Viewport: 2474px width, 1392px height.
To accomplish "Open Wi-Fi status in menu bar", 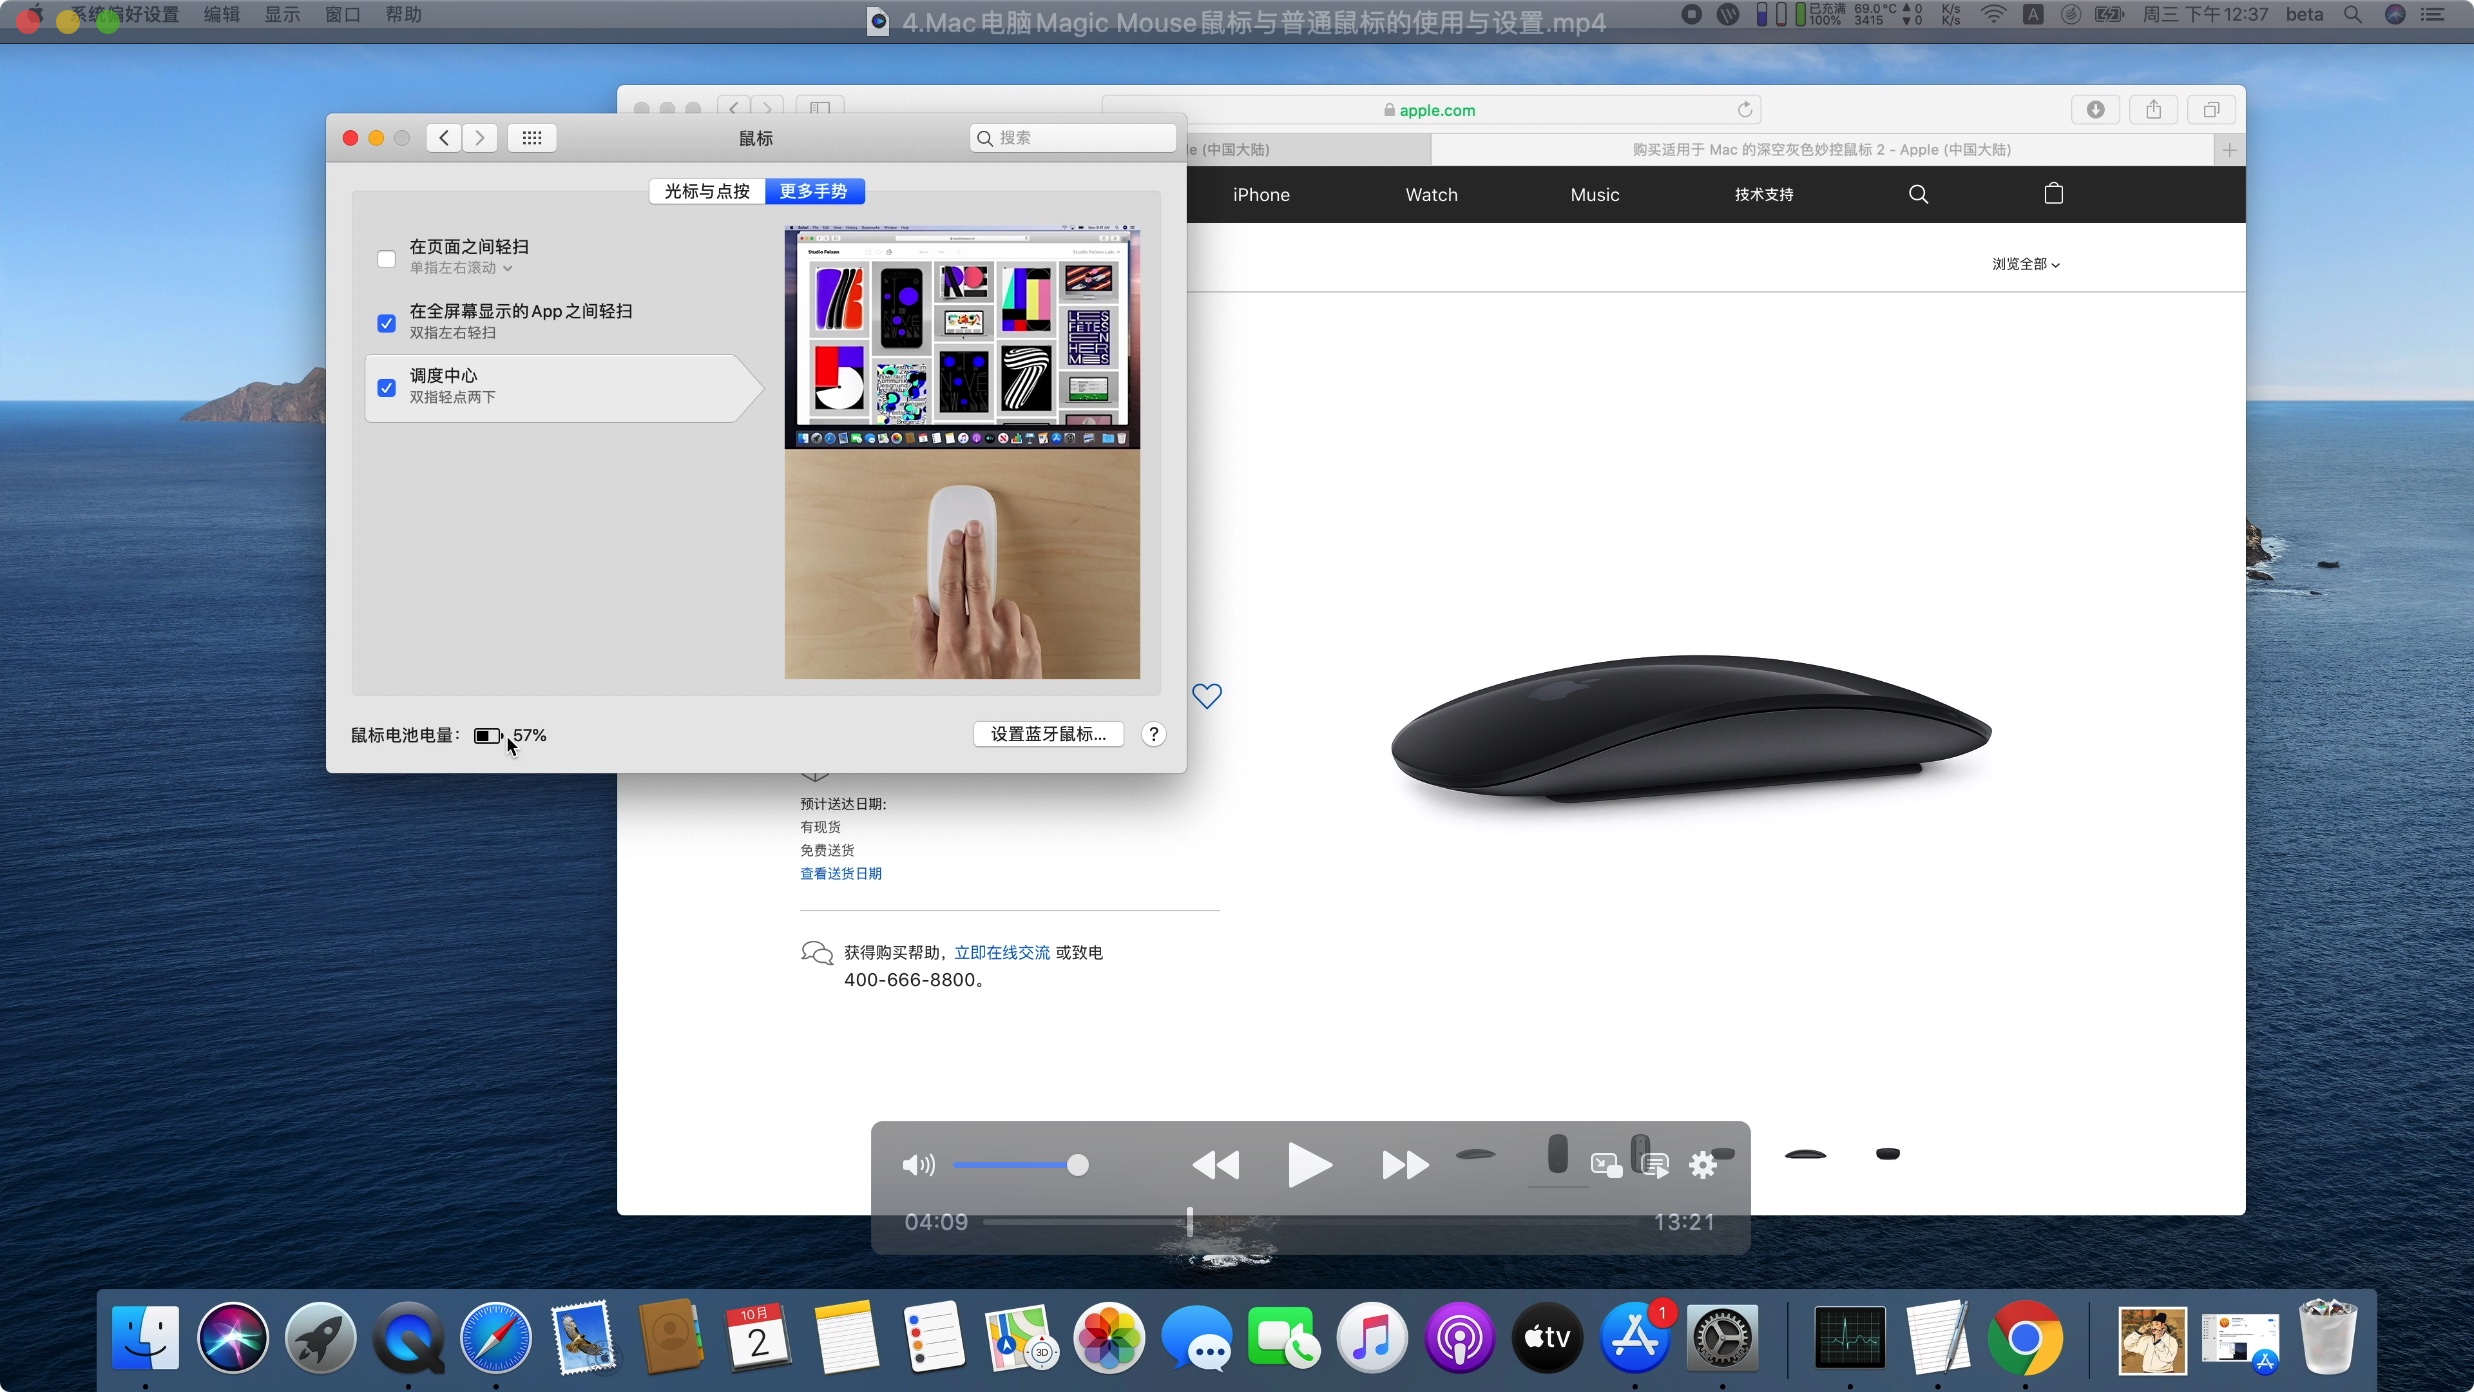I will point(1993,15).
